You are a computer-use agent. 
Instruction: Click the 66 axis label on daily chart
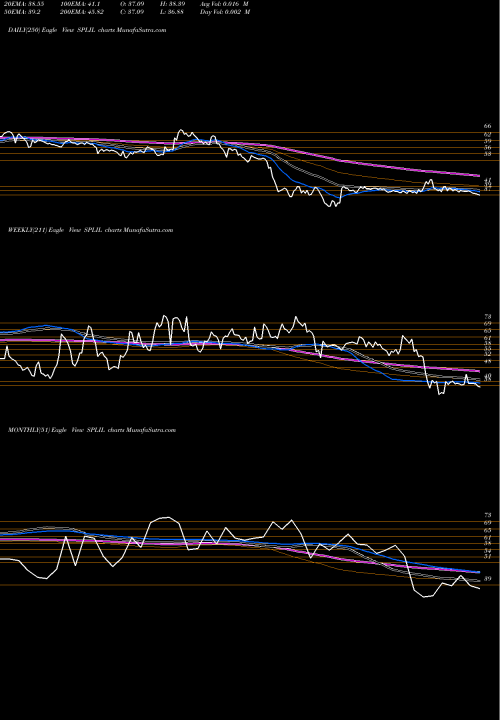coord(488,126)
